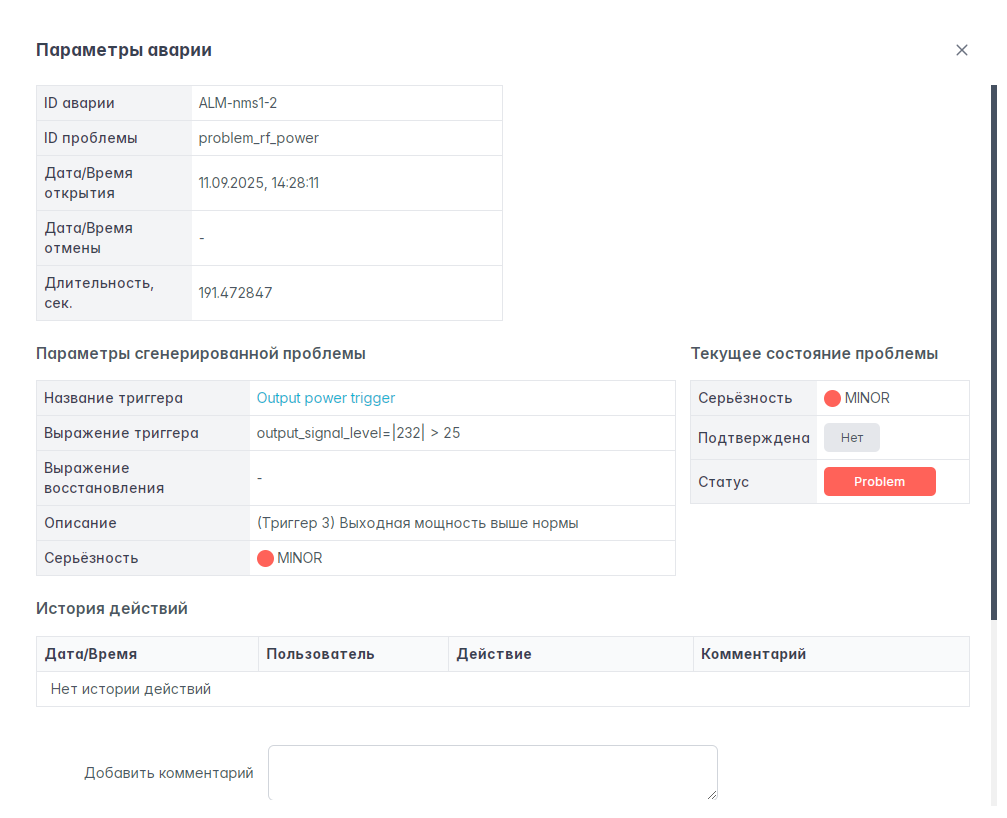Open the Output power trigger link
The image size is (1007, 818).
click(326, 398)
